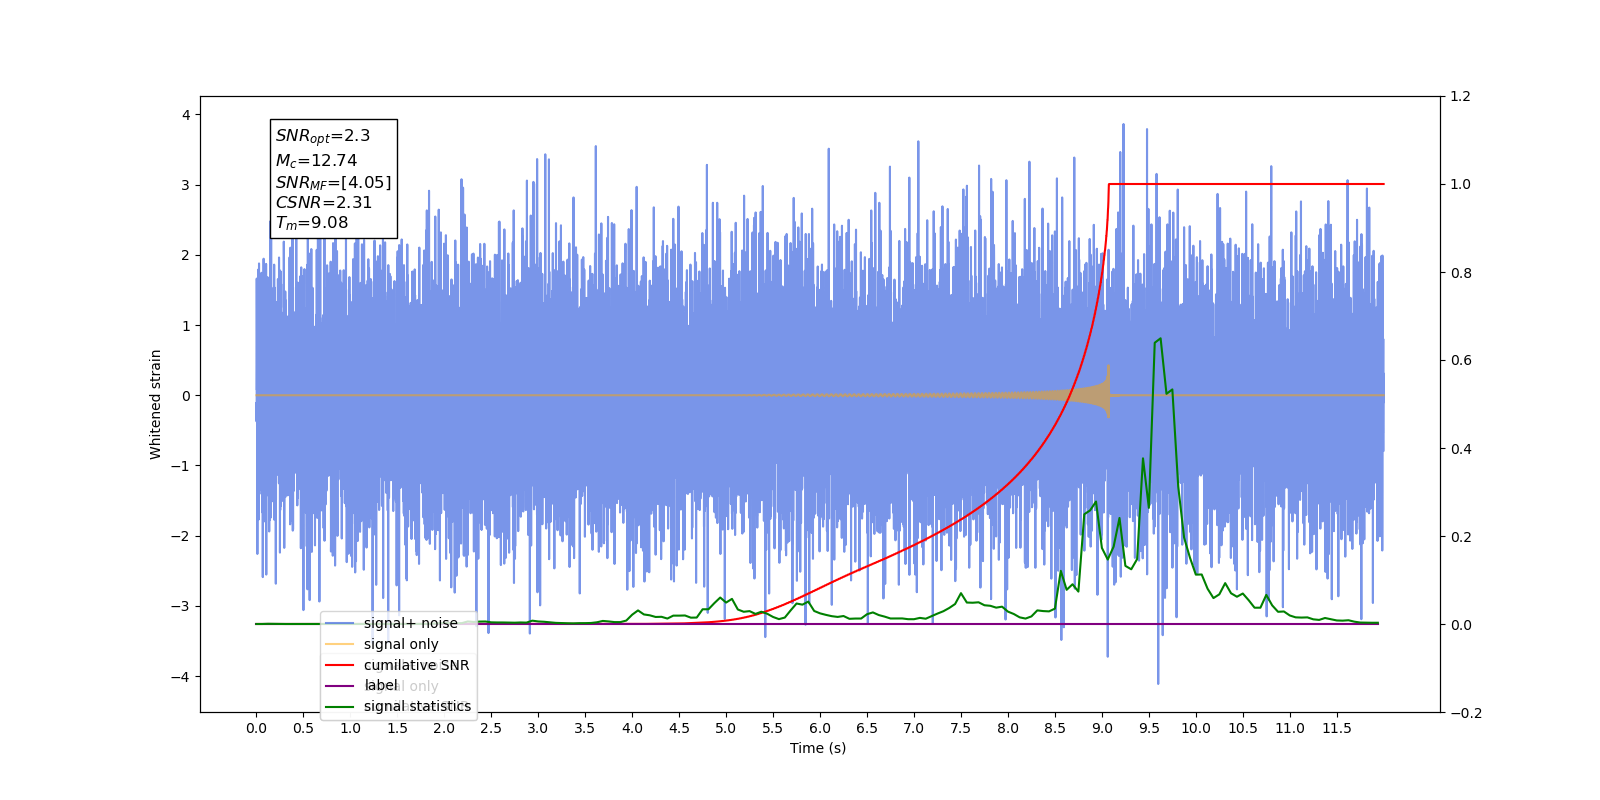
Task: Click the 4.5 tick label on time axis
Action: pos(679,728)
